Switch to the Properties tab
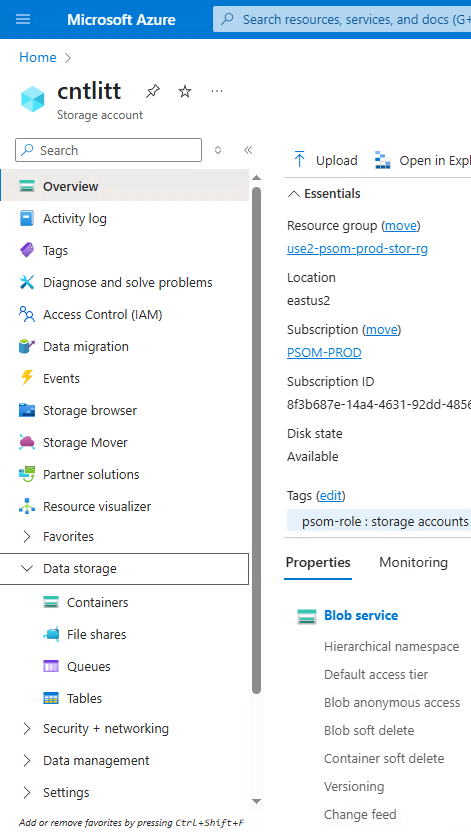This screenshot has height=832, width=471. click(318, 562)
